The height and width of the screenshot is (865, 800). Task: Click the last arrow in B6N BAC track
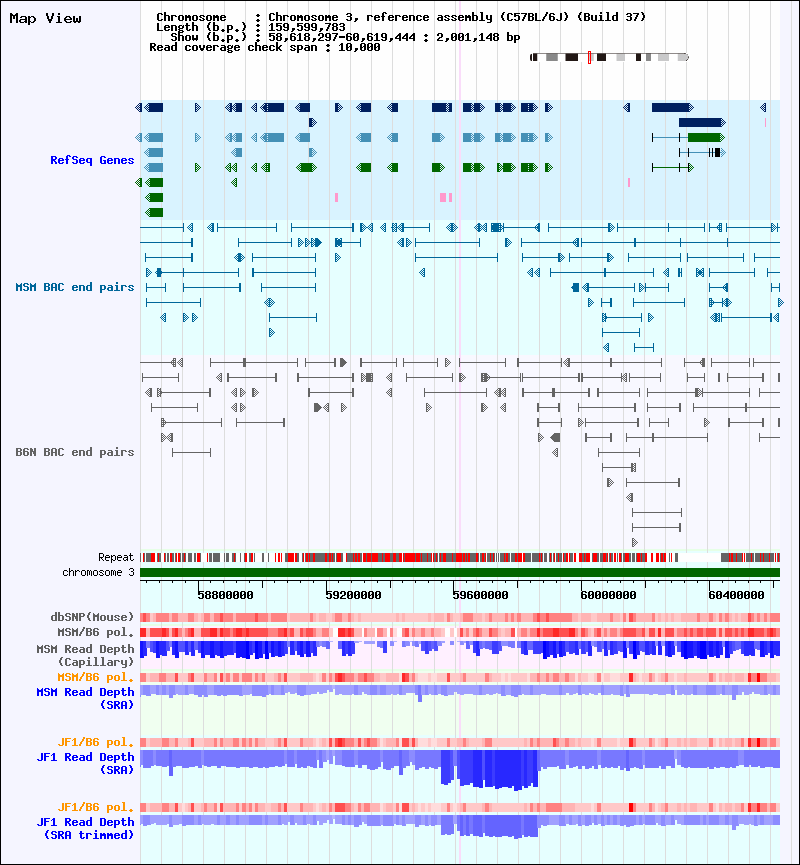(634, 542)
